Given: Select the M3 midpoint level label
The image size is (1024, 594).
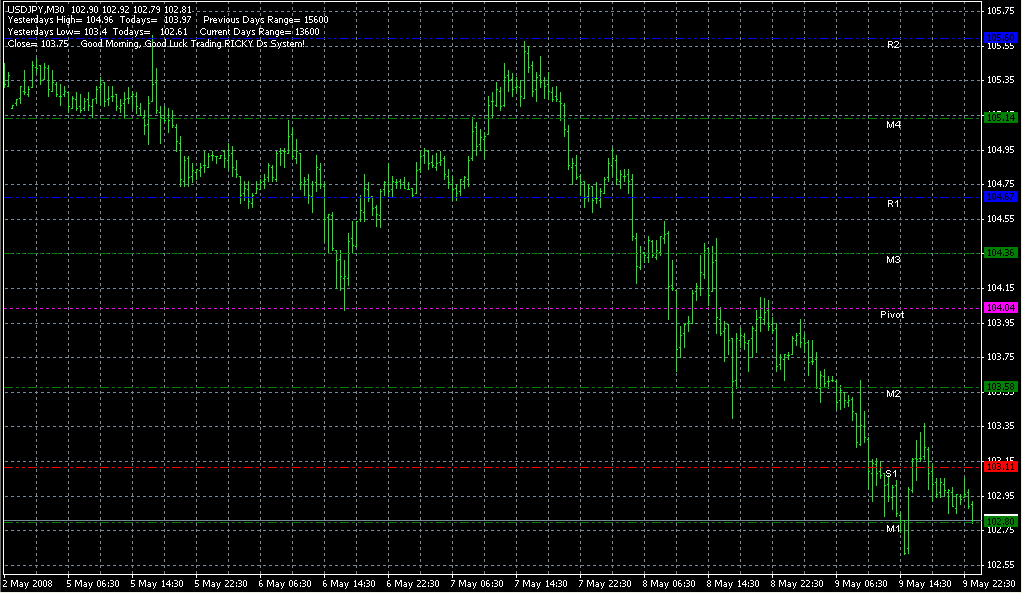Looking at the screenshot, I should coord(893,260).
